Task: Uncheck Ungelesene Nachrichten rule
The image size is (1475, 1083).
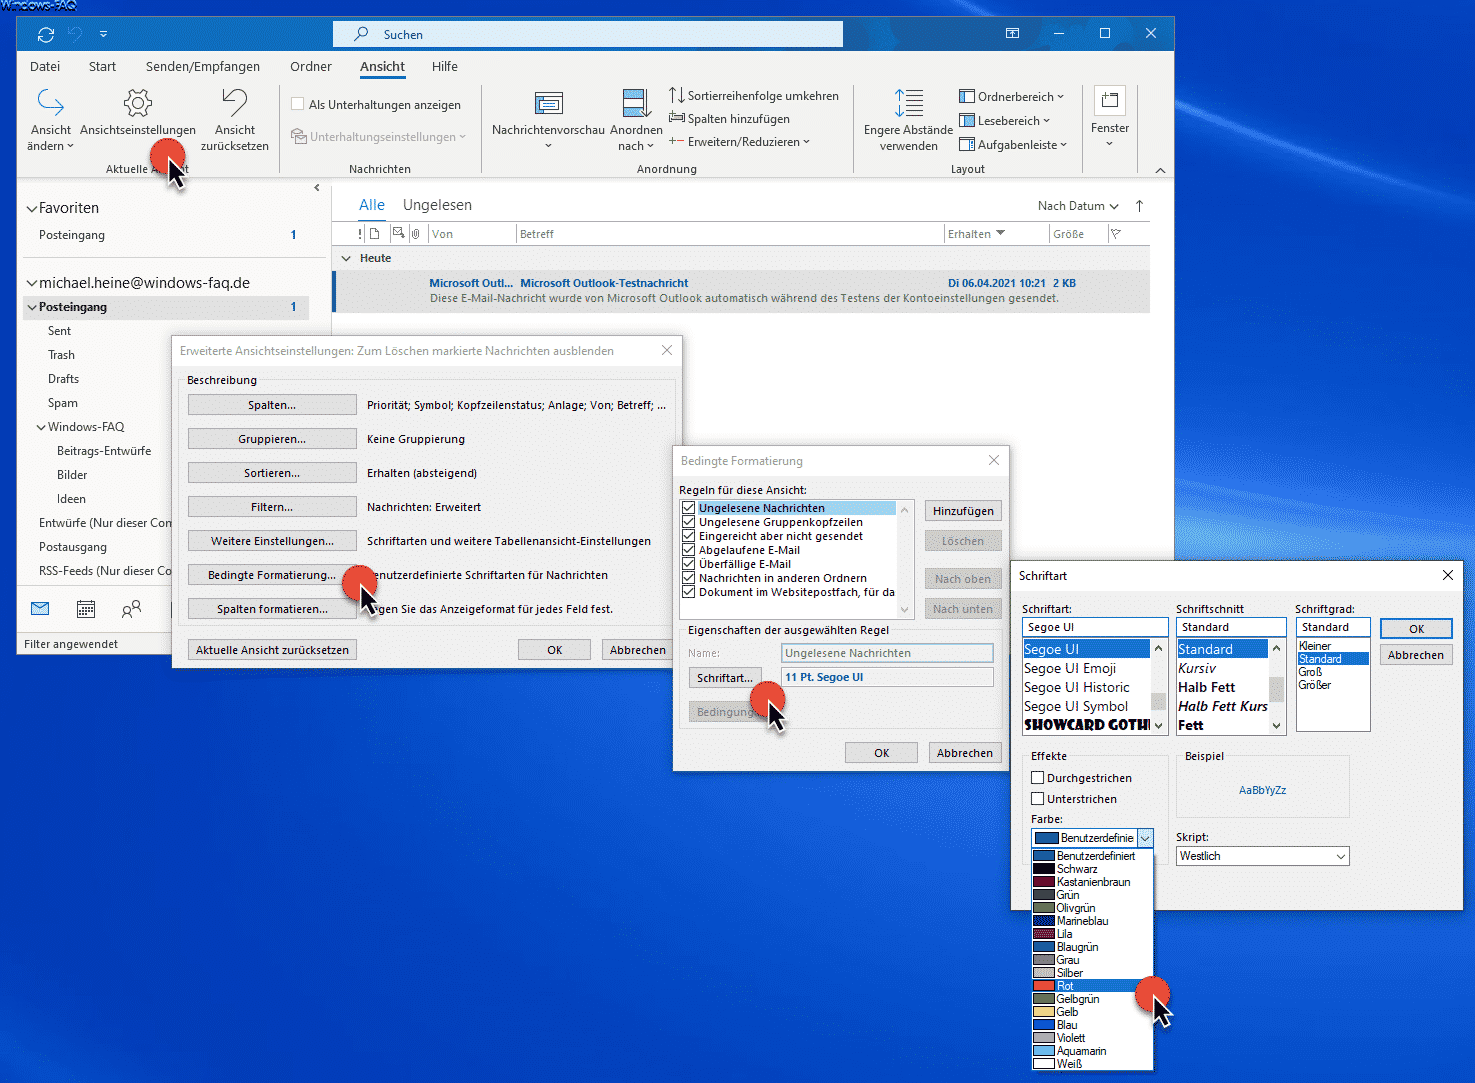Action: click(x=689, y=508)
